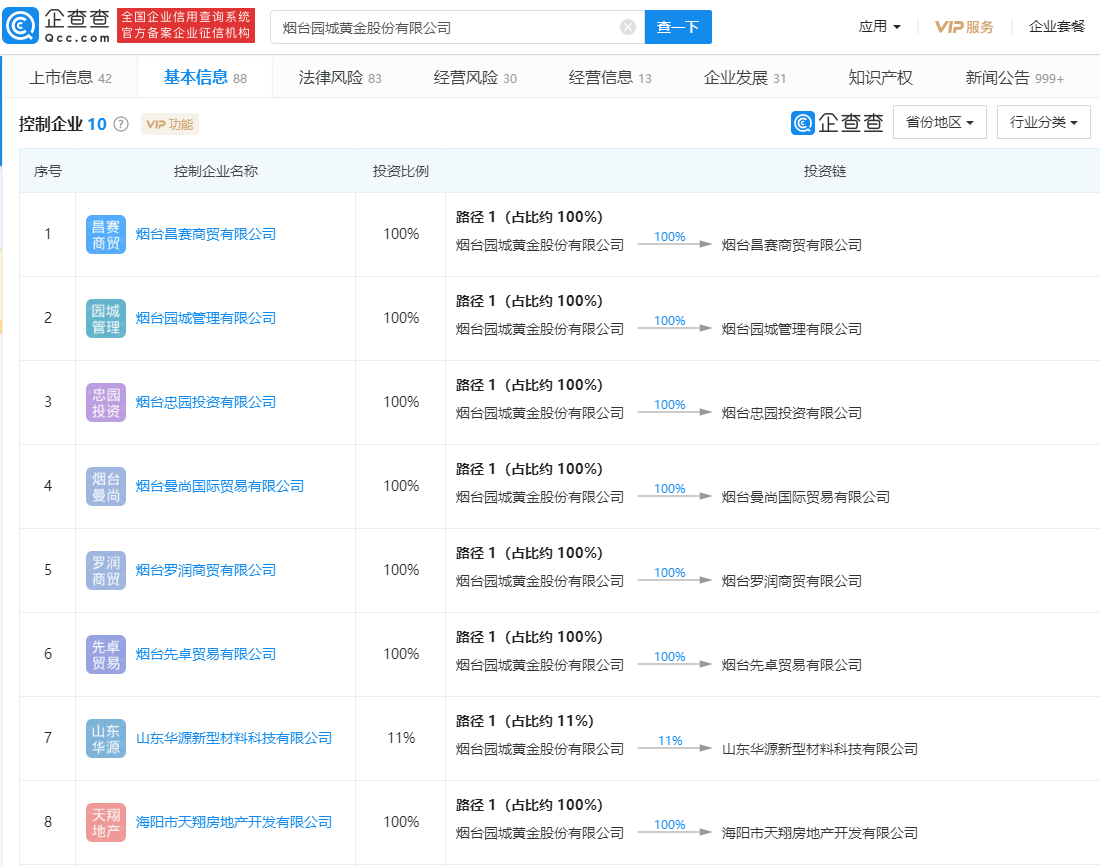Click the 序号 column header
This screenshot has height=867, width=1100.
(48, 171)
